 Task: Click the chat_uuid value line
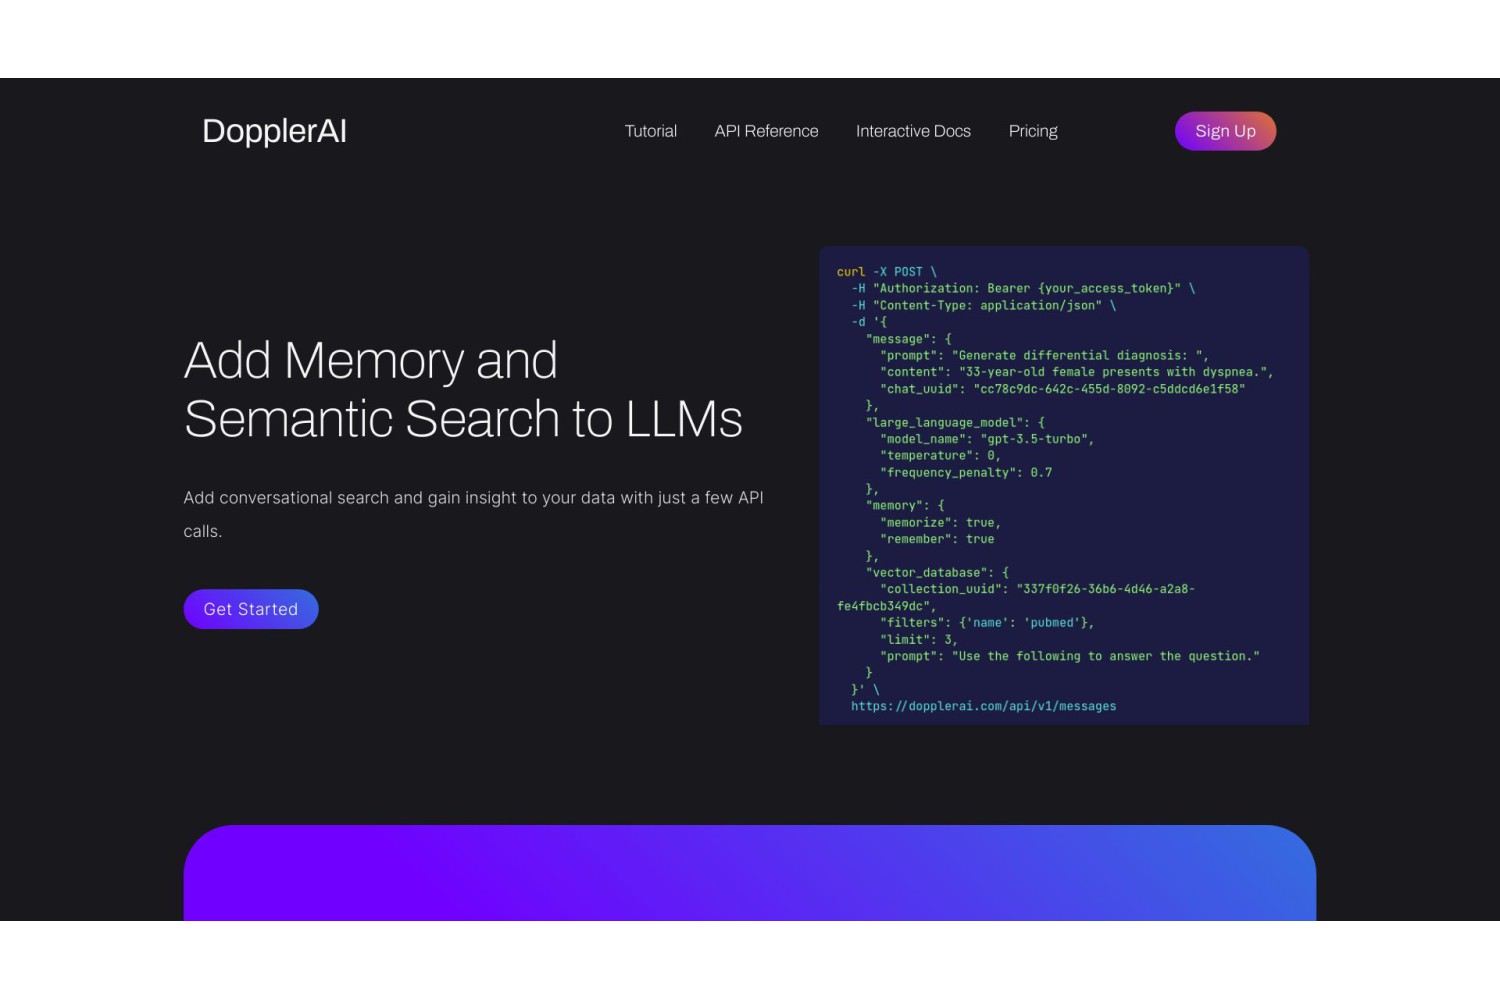click(x=1062, y=389)
